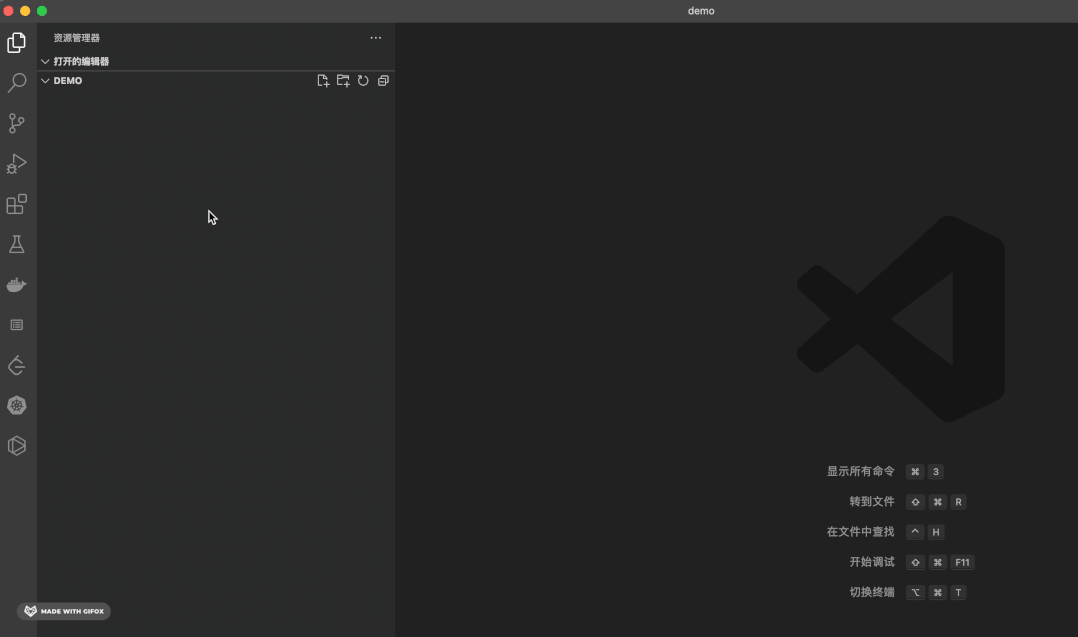Open the hexagon play extension icon
The width and height of the screenshot is (1078, 637).
(x=16, y=446)
